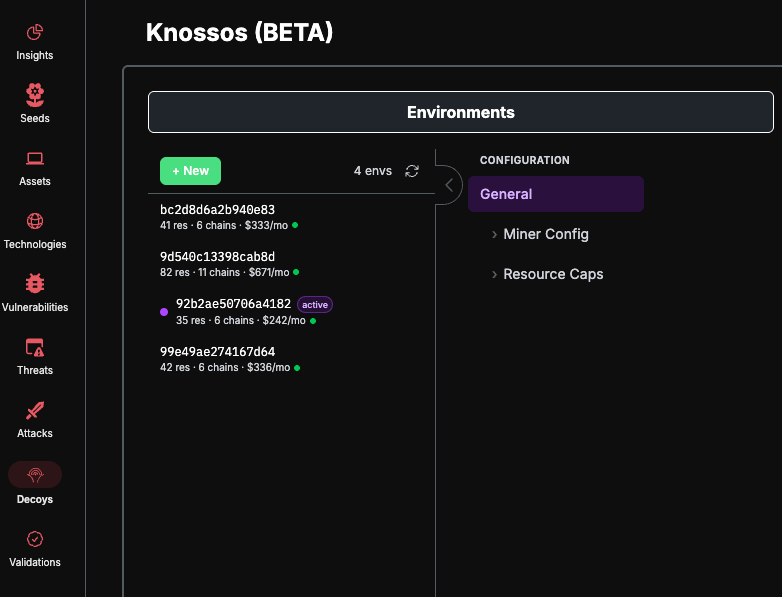Open the Validations checkmark icon

34,539
